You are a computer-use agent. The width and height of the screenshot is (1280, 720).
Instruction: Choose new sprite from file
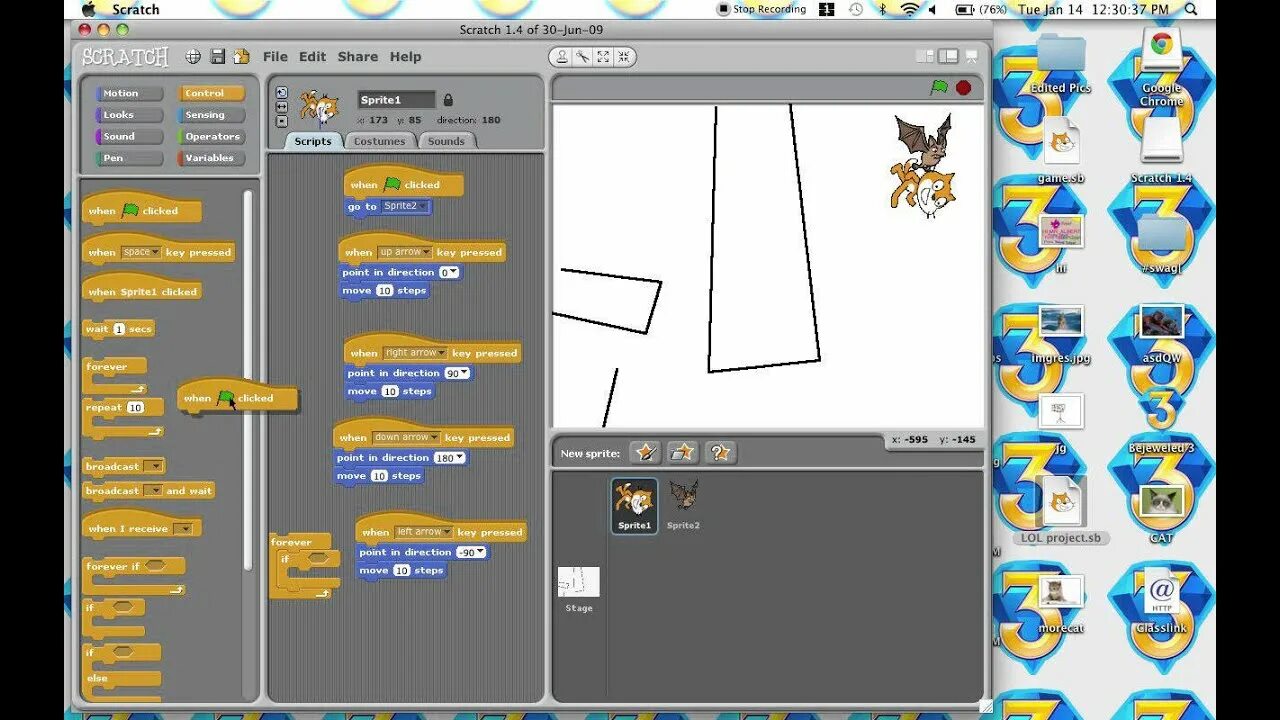(683, 452)
